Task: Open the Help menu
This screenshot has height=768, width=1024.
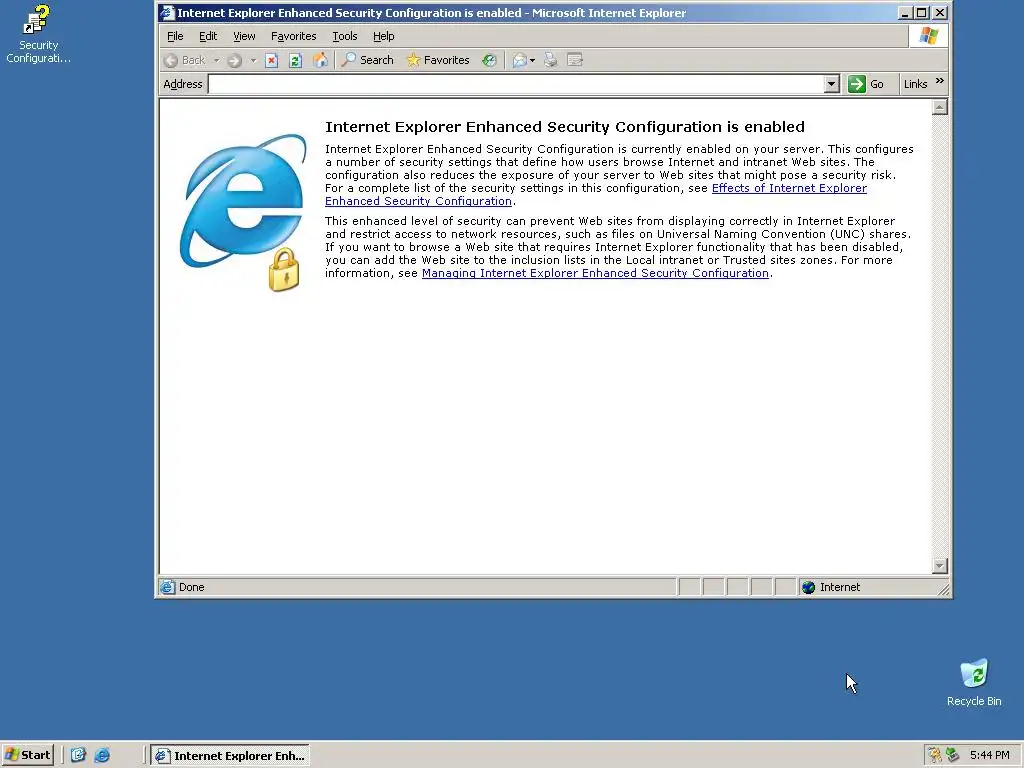Action: (383, 36)
